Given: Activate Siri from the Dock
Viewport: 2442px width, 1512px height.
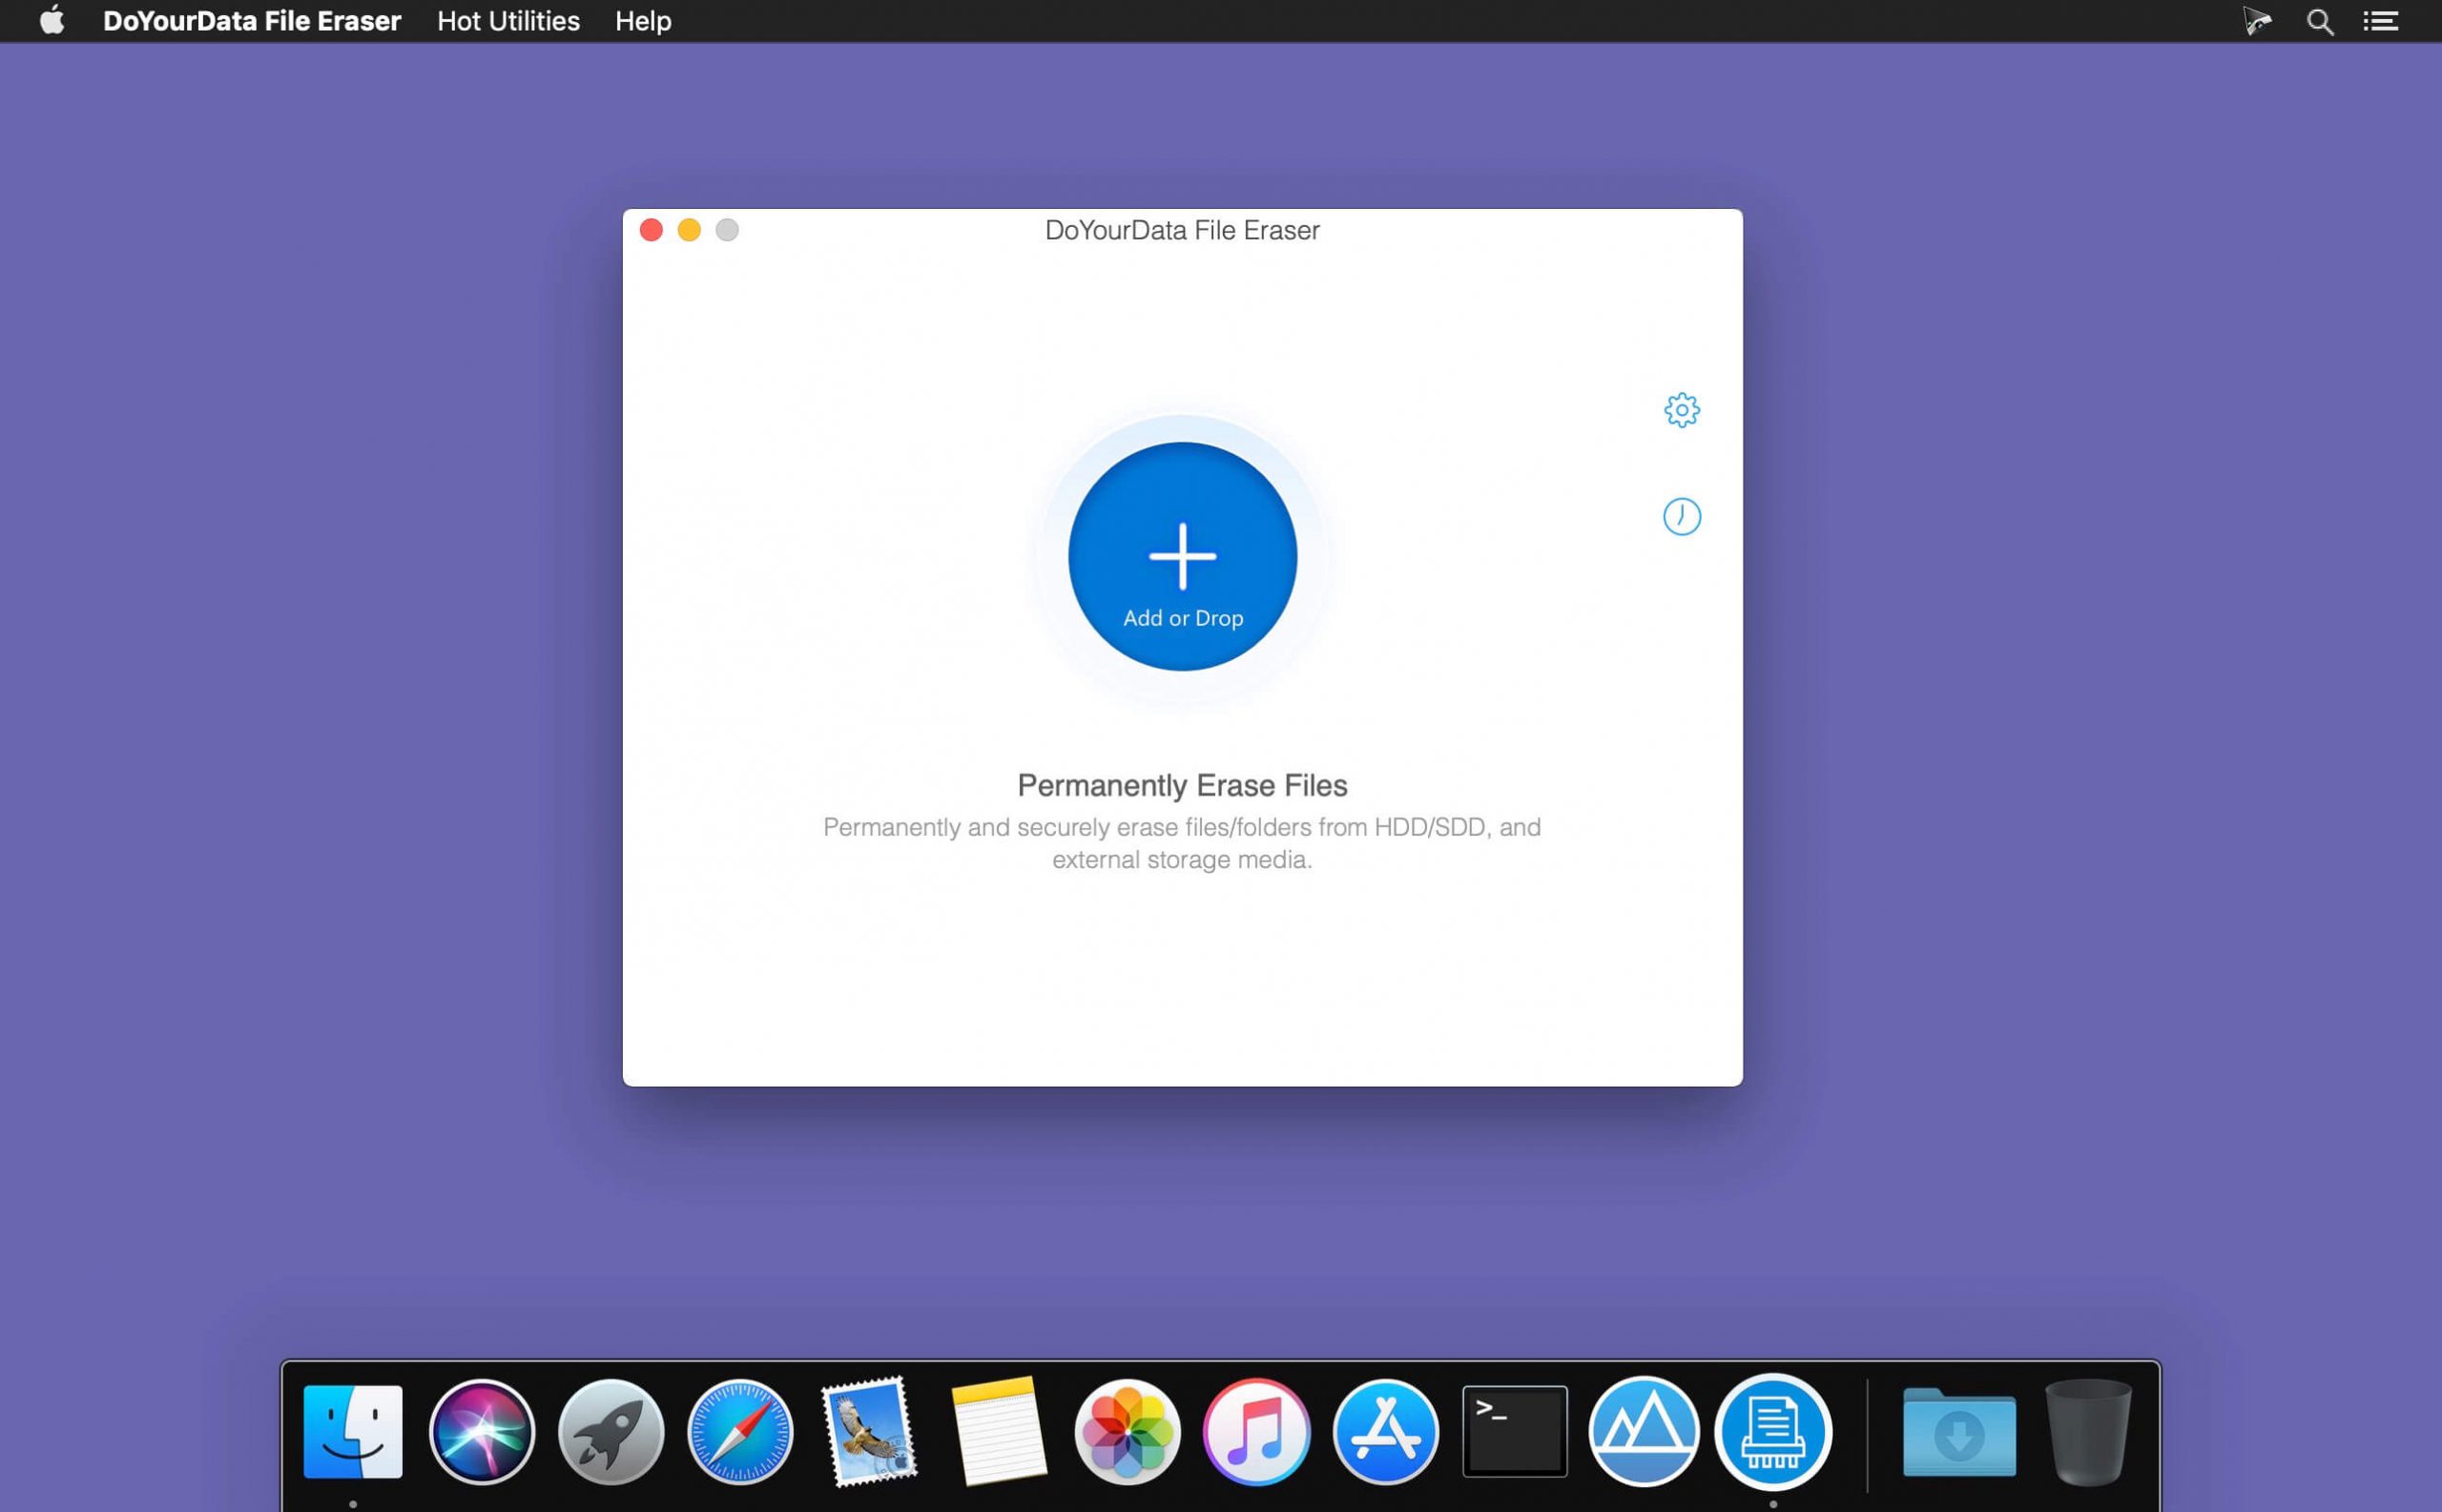Looking at the screenshot, I should [482, 1432].
